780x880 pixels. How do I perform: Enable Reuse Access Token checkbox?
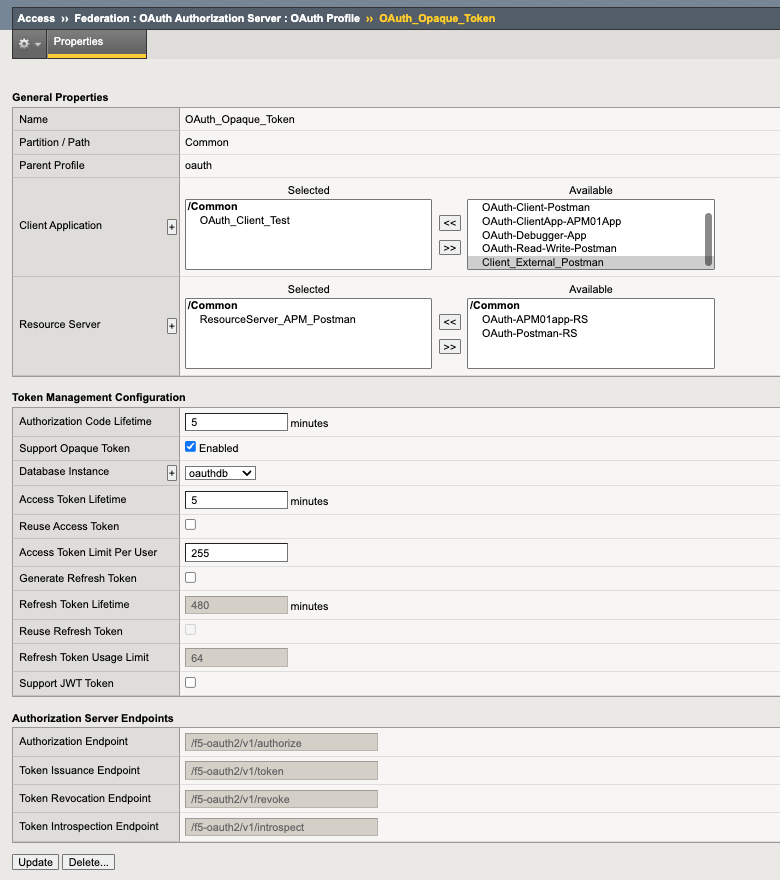[x=191, y=525]
